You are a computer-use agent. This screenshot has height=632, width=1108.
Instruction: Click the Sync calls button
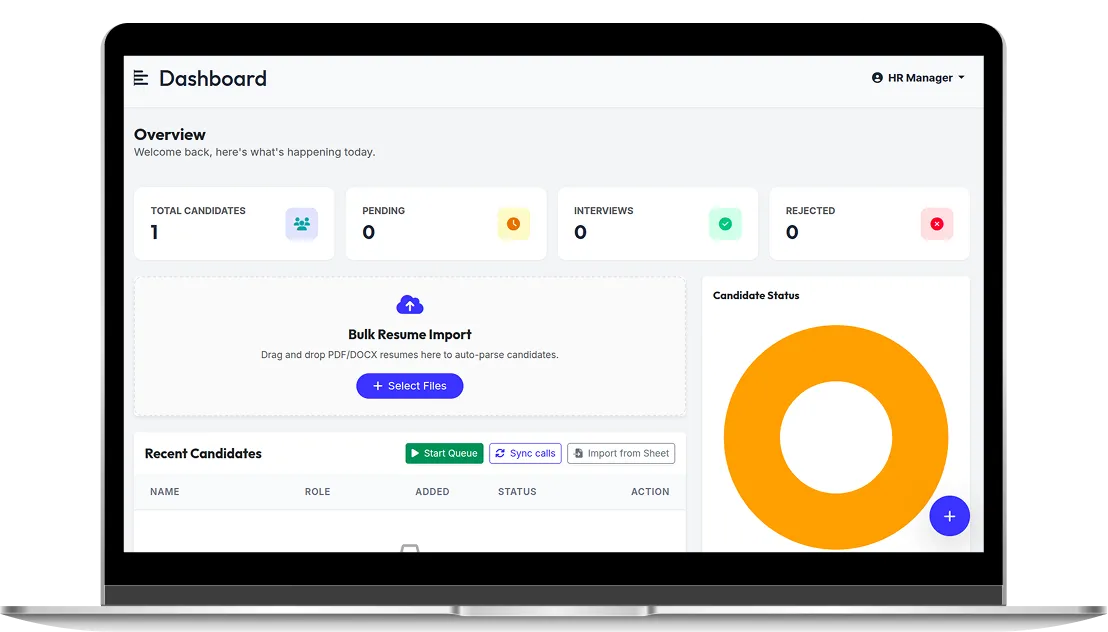tap(525, 453)
